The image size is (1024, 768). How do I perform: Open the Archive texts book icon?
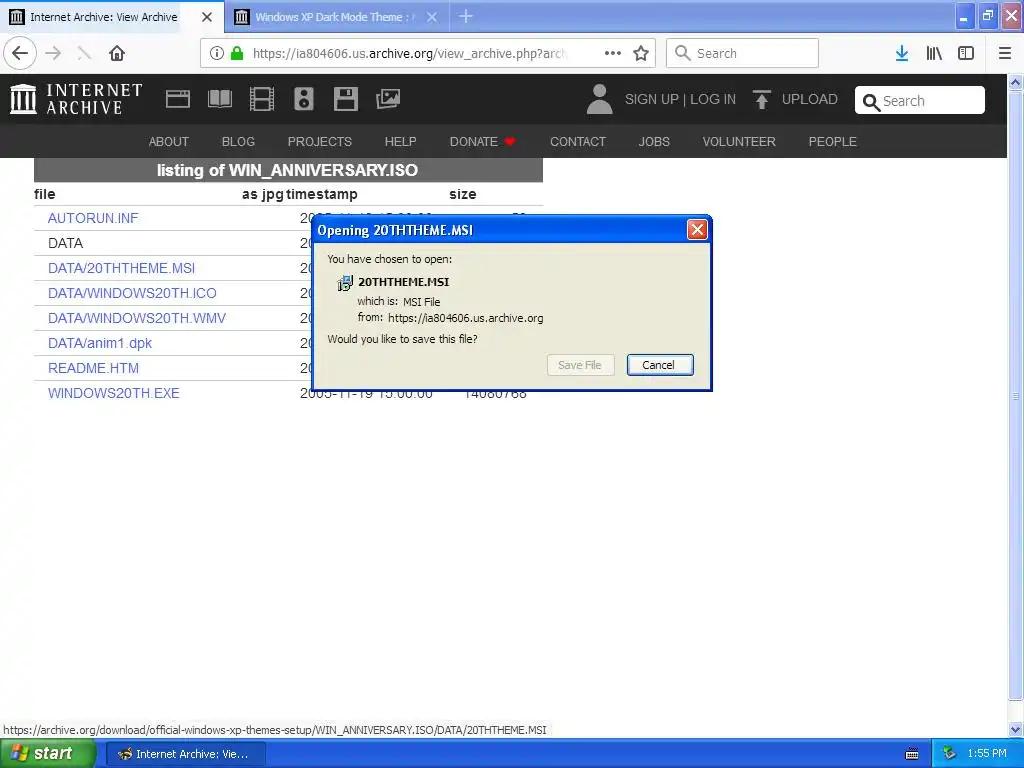(x=219, y=99)
